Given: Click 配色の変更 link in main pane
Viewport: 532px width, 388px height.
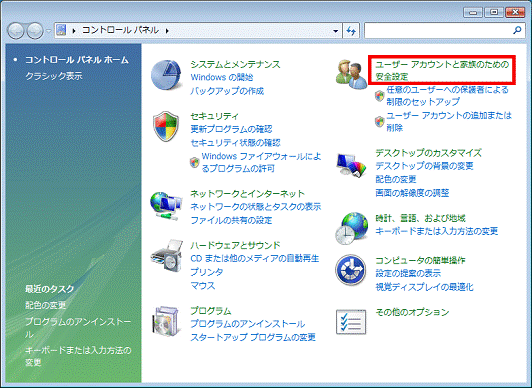Looking at the screenshot, I should pyautogui.click(x=396, y=179).
